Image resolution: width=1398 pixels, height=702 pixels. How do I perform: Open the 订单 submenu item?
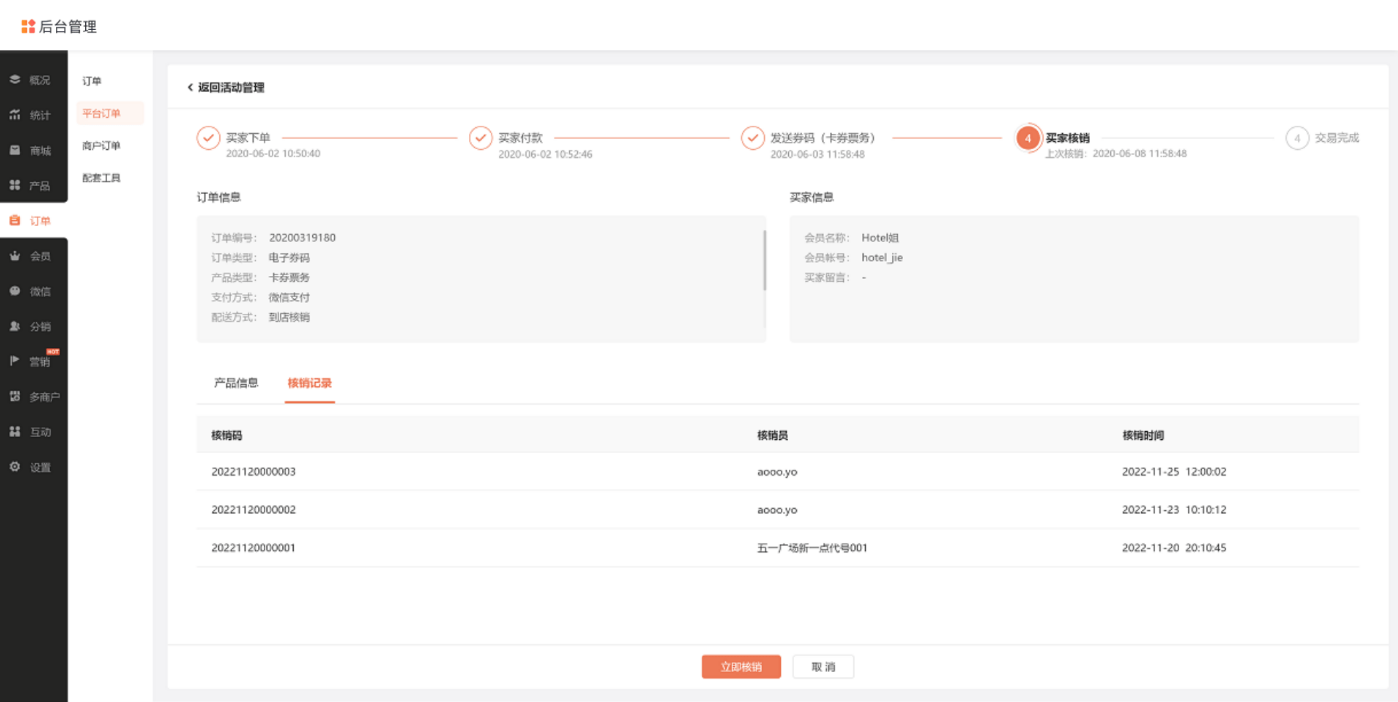pos(92,81)
